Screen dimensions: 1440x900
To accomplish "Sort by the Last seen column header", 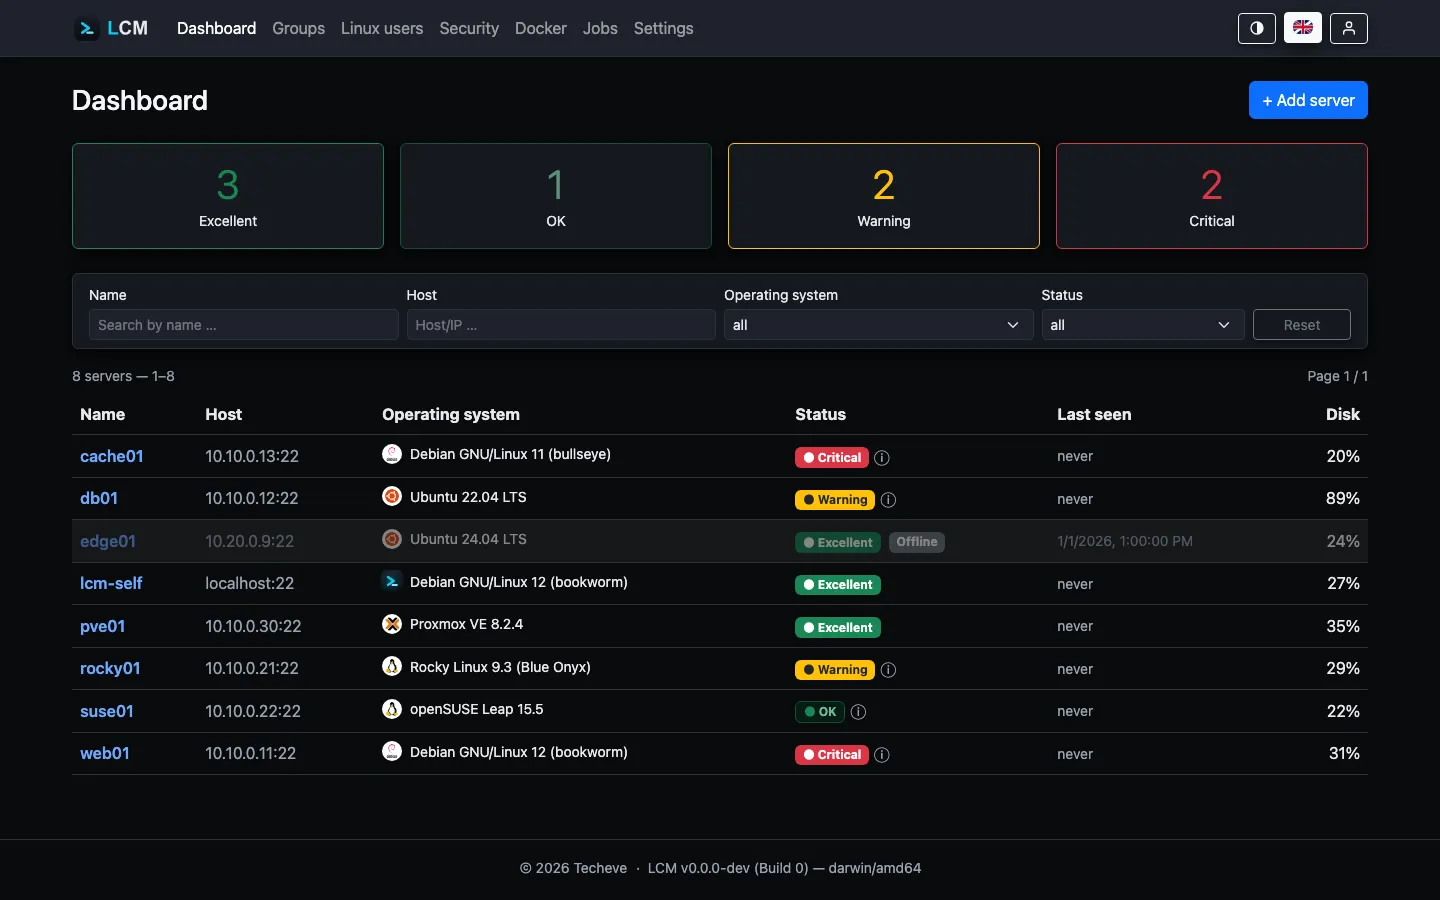I will click(x=1094, y=414).
